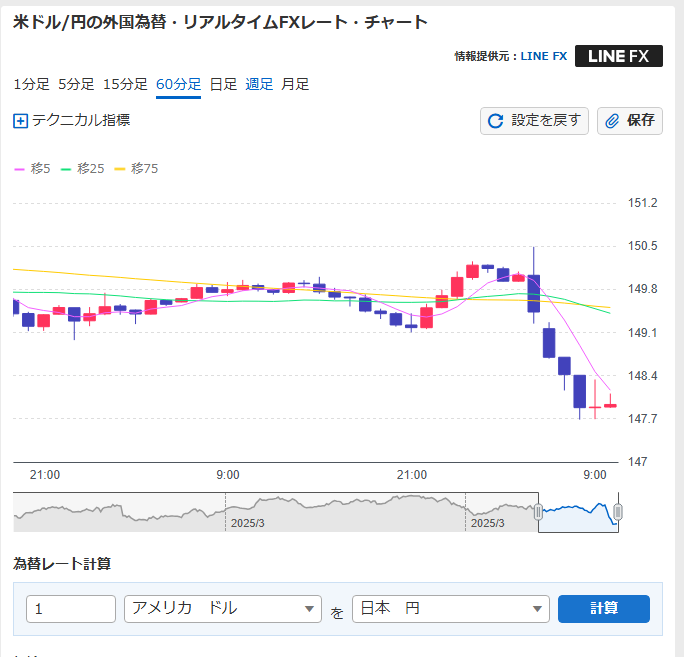Toggle the 移75 moving average legend
Screen dimensions: 684x657
point(136,168)
